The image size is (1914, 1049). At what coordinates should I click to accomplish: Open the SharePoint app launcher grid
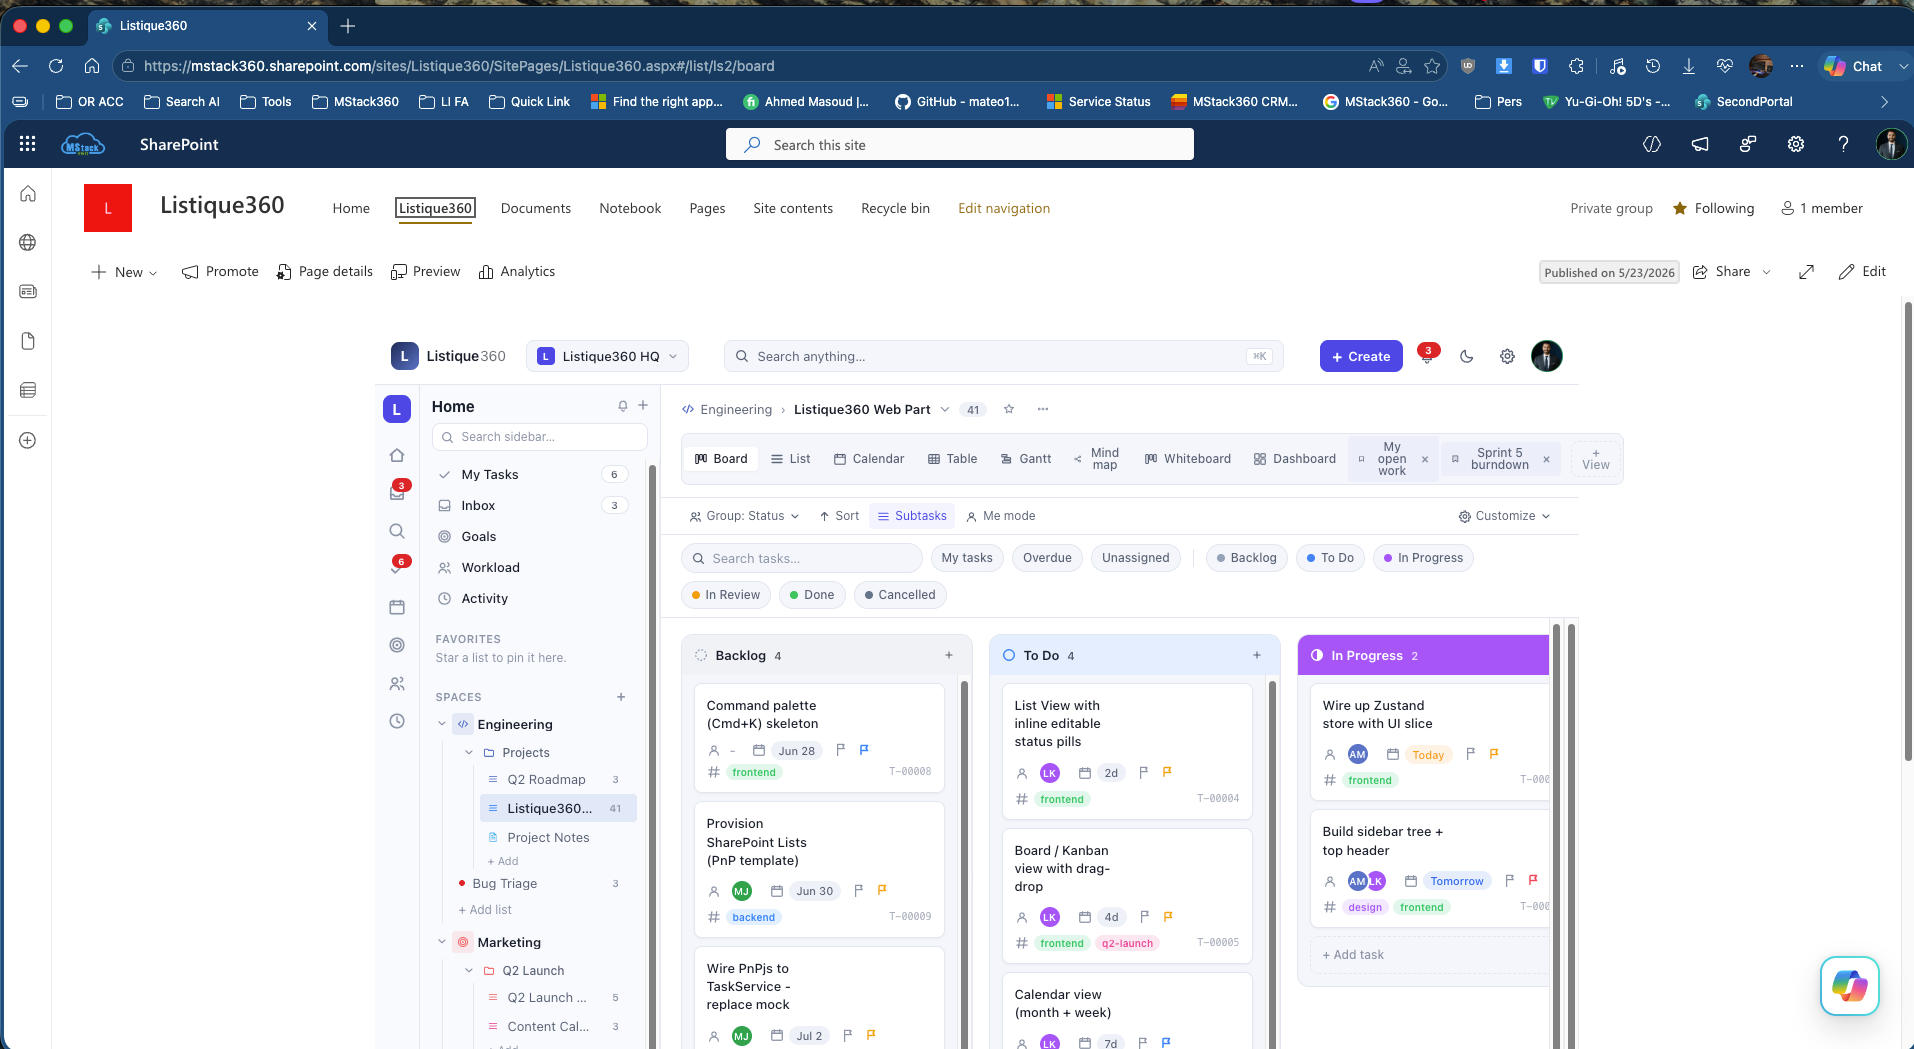click(x=28, y=144)
